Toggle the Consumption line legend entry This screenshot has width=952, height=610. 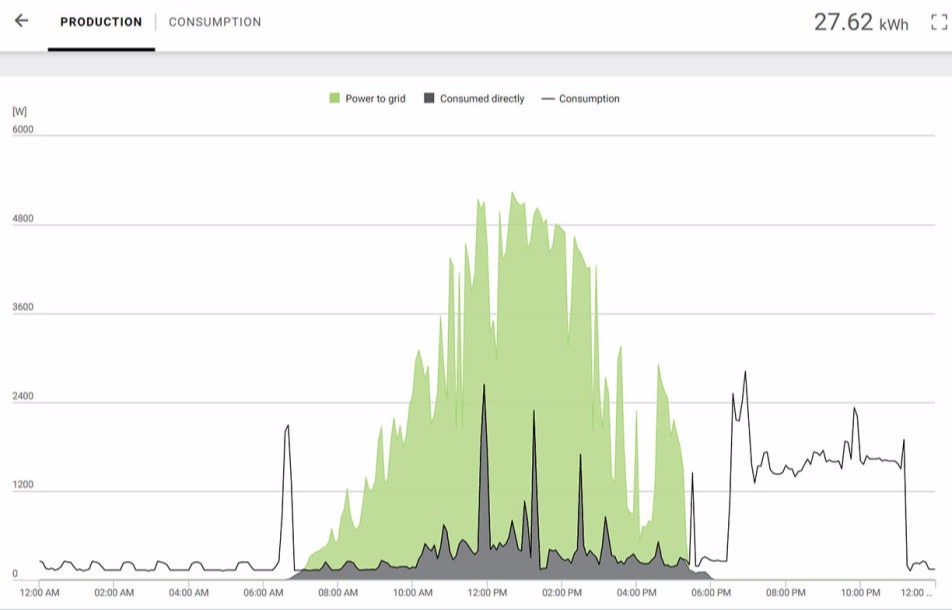[x=580, y=98]
